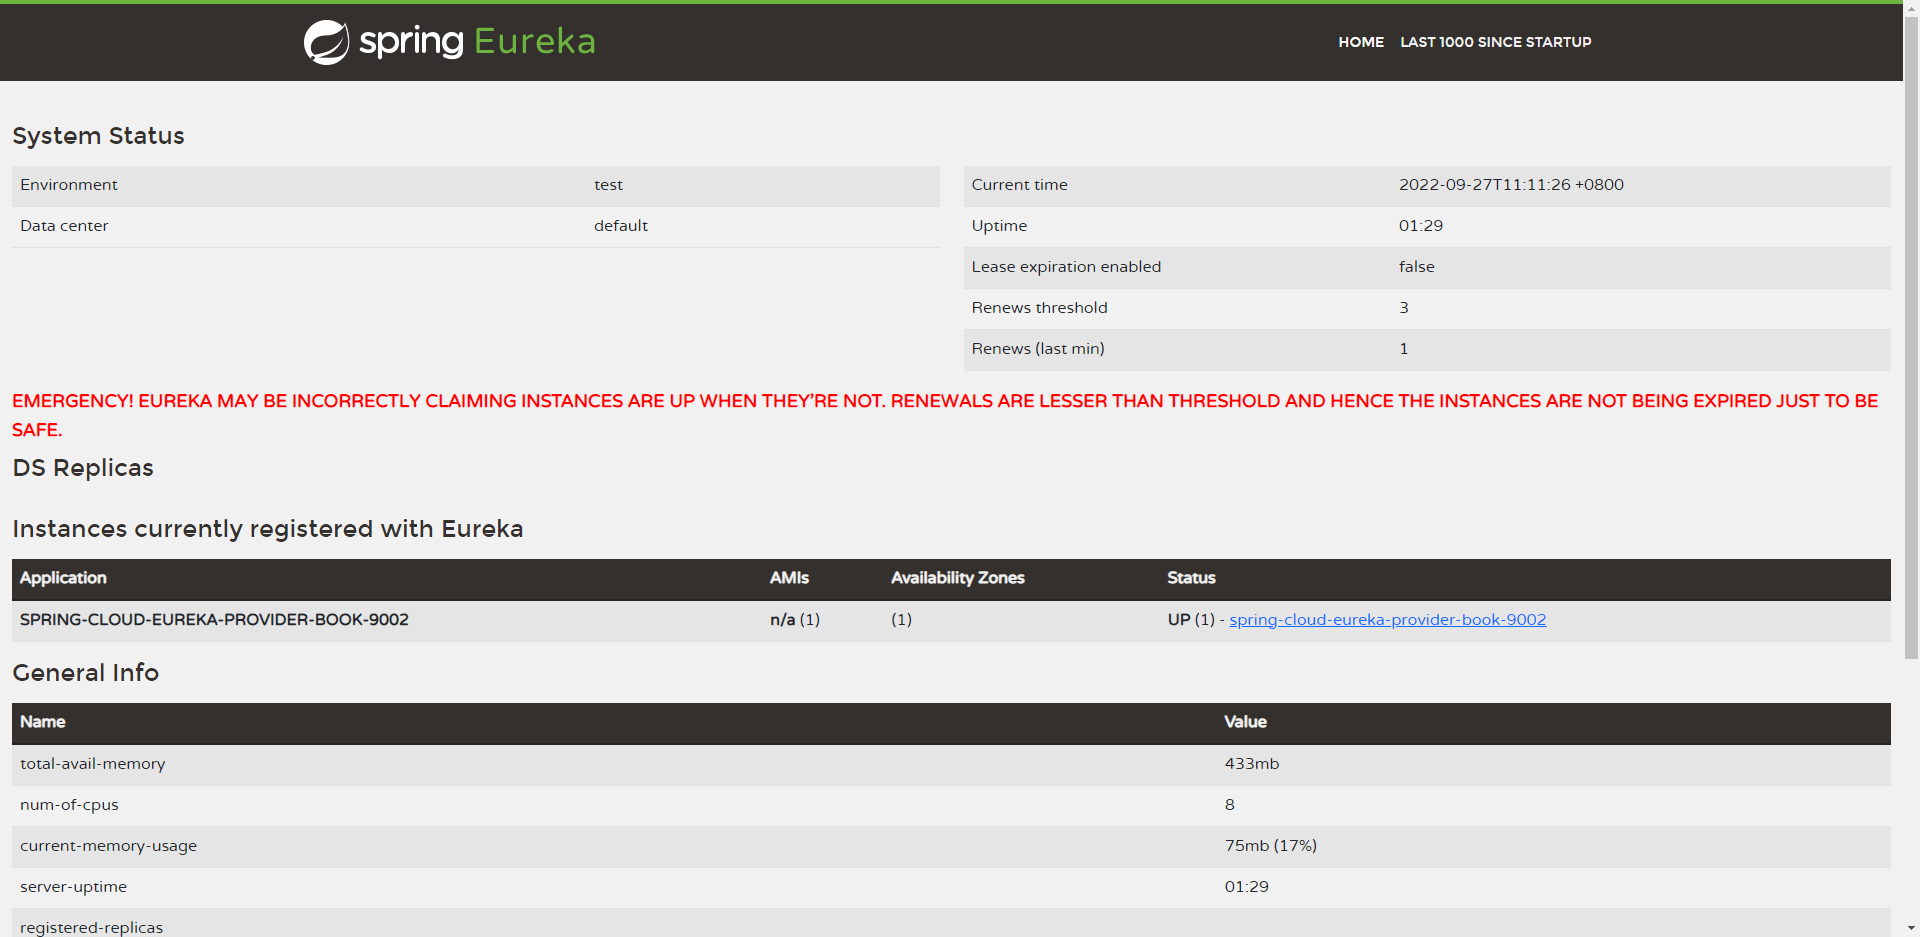Click scrollbar up arrow

click(x=1911, y=8)
